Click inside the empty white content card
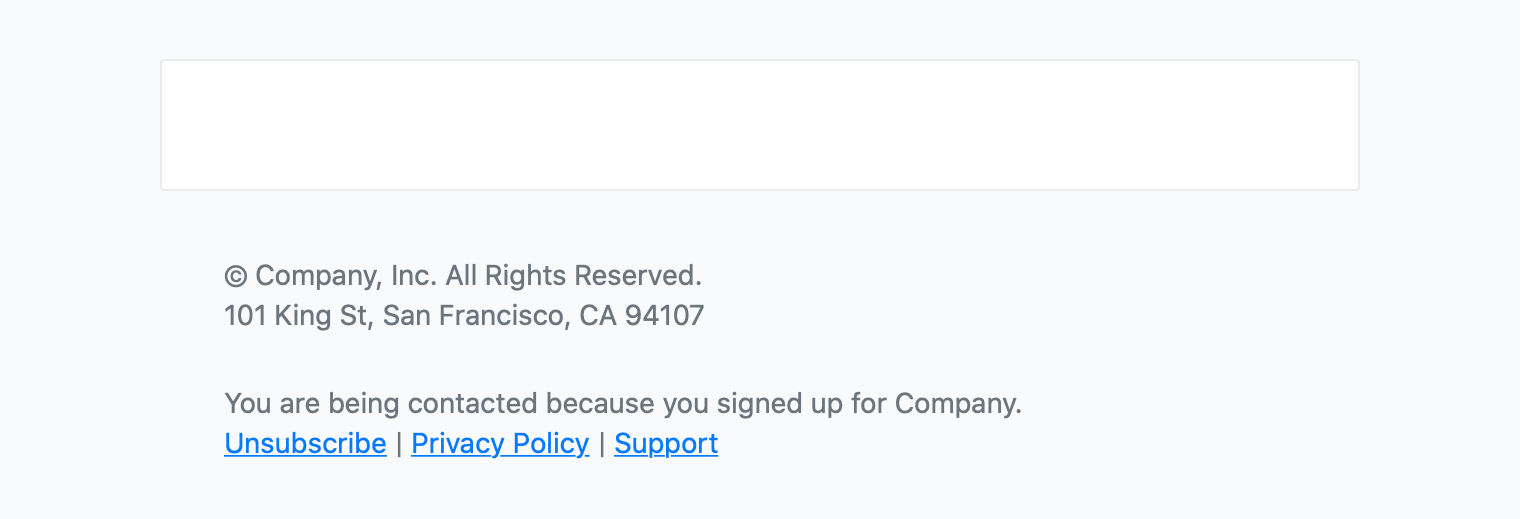The image size is (1520, 519). [x=760, y=125]
